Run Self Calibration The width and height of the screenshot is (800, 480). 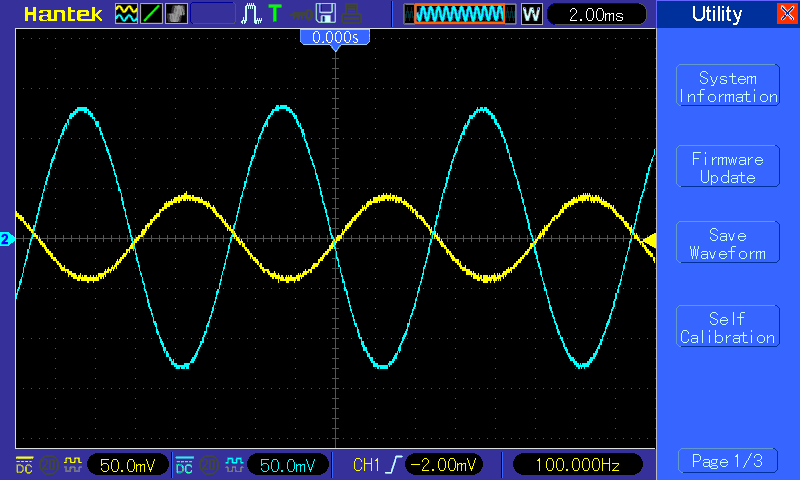click(x=728, y=326)
